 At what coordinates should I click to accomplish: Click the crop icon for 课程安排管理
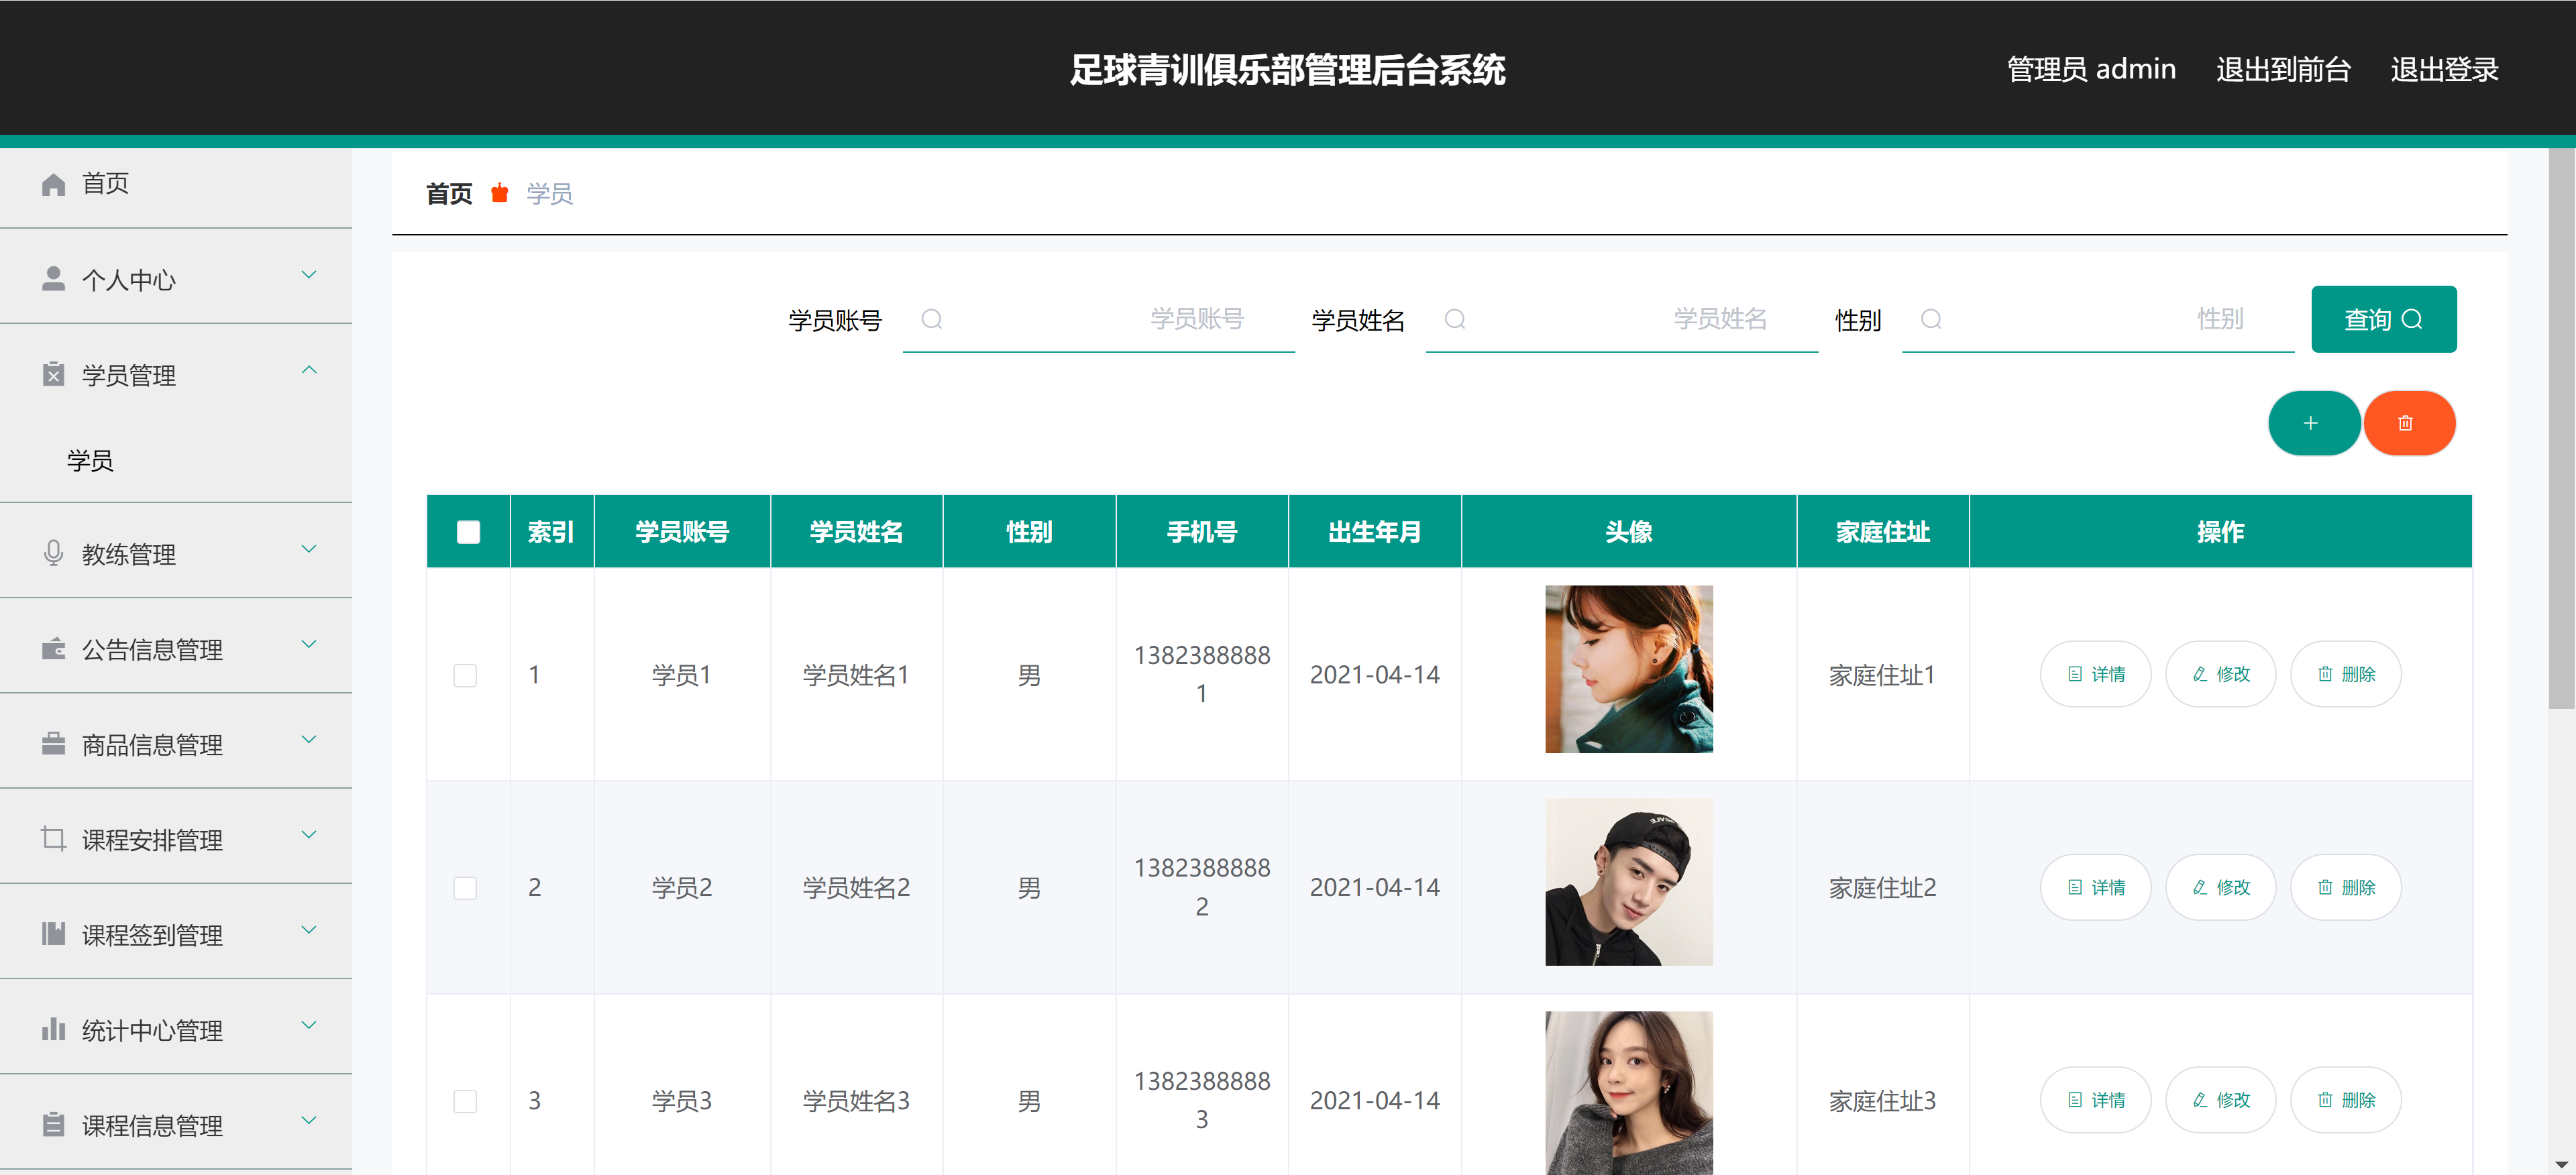(x=54, y=838)
